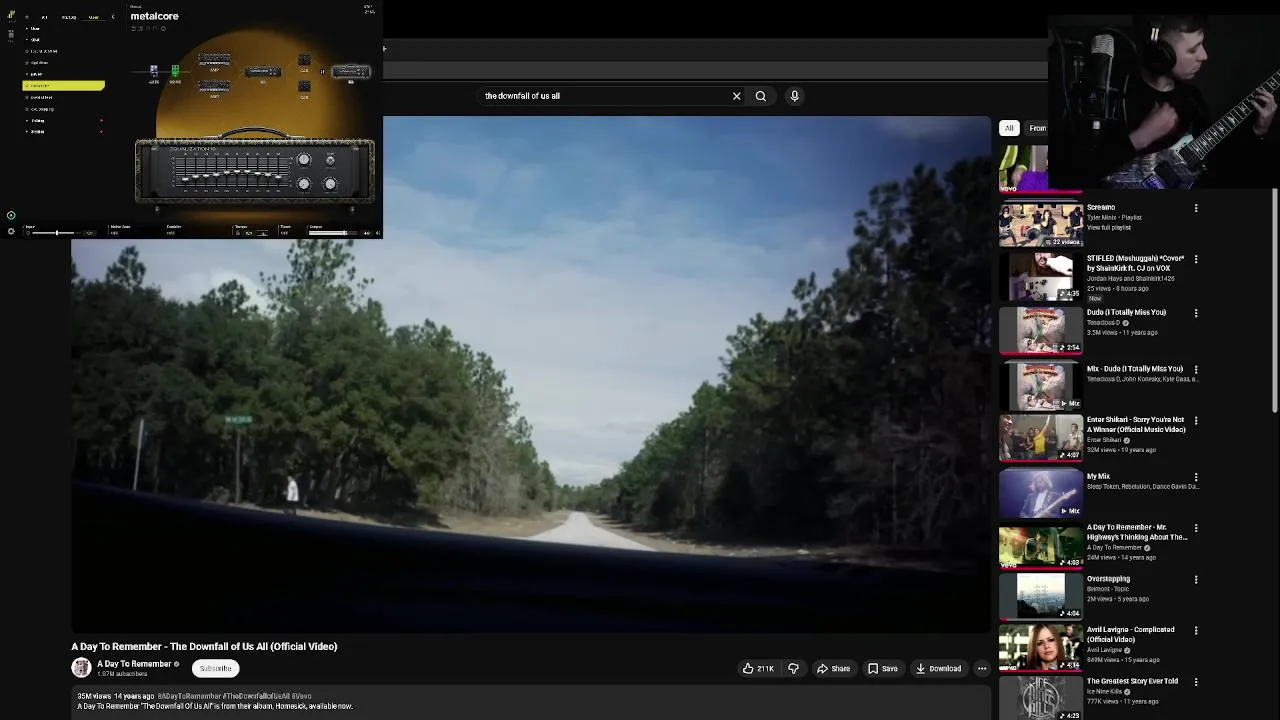Select the Gate pedal in signal chain
Viewport: 1280px width, 720px height.
tap(154, 71)
